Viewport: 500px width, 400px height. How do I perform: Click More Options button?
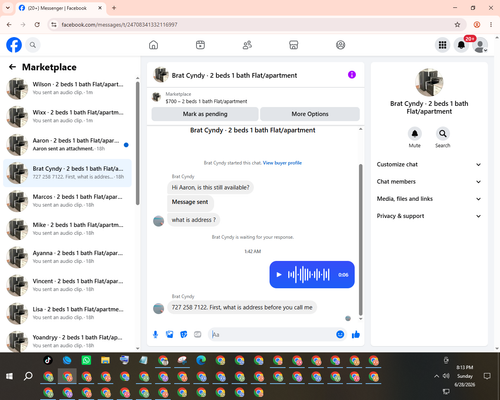click(x=310, y=114)
